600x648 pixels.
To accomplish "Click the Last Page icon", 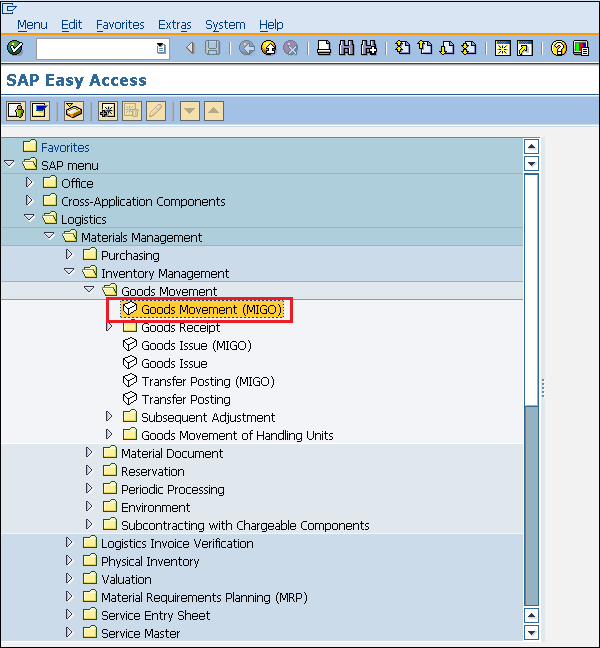I will click(469, 48).
